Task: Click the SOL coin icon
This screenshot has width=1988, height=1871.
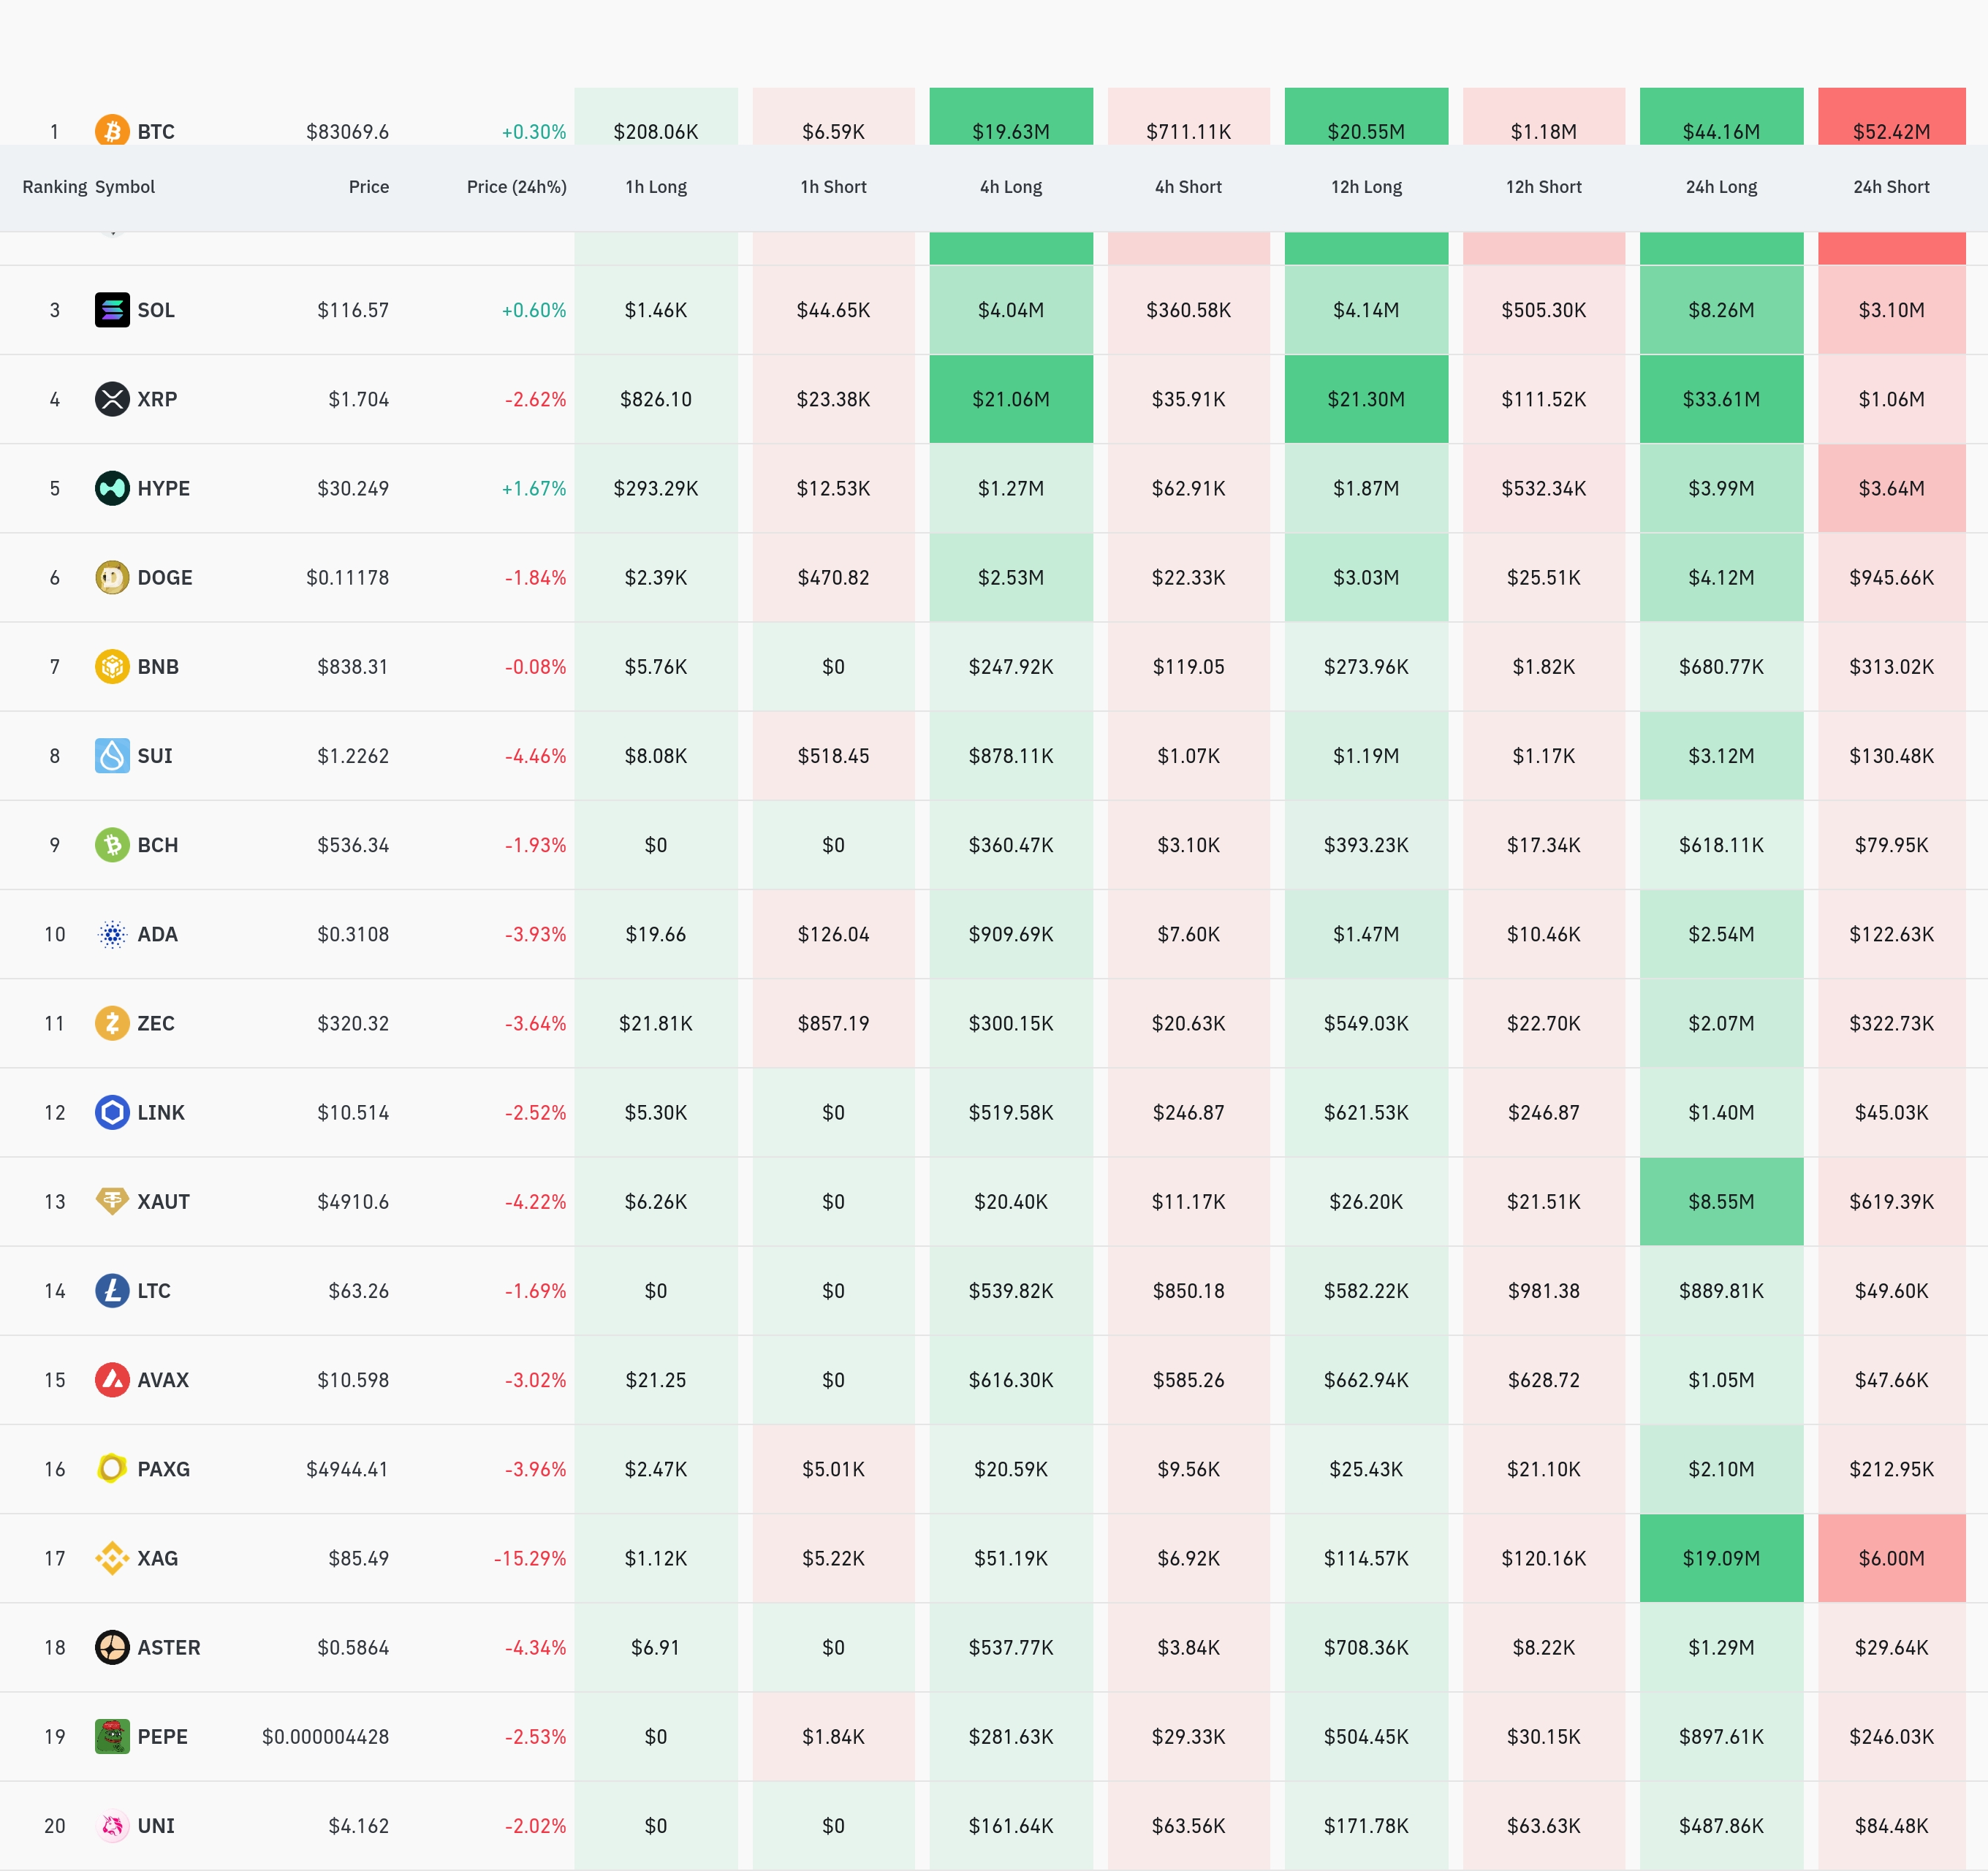Action: click(112, 310)
